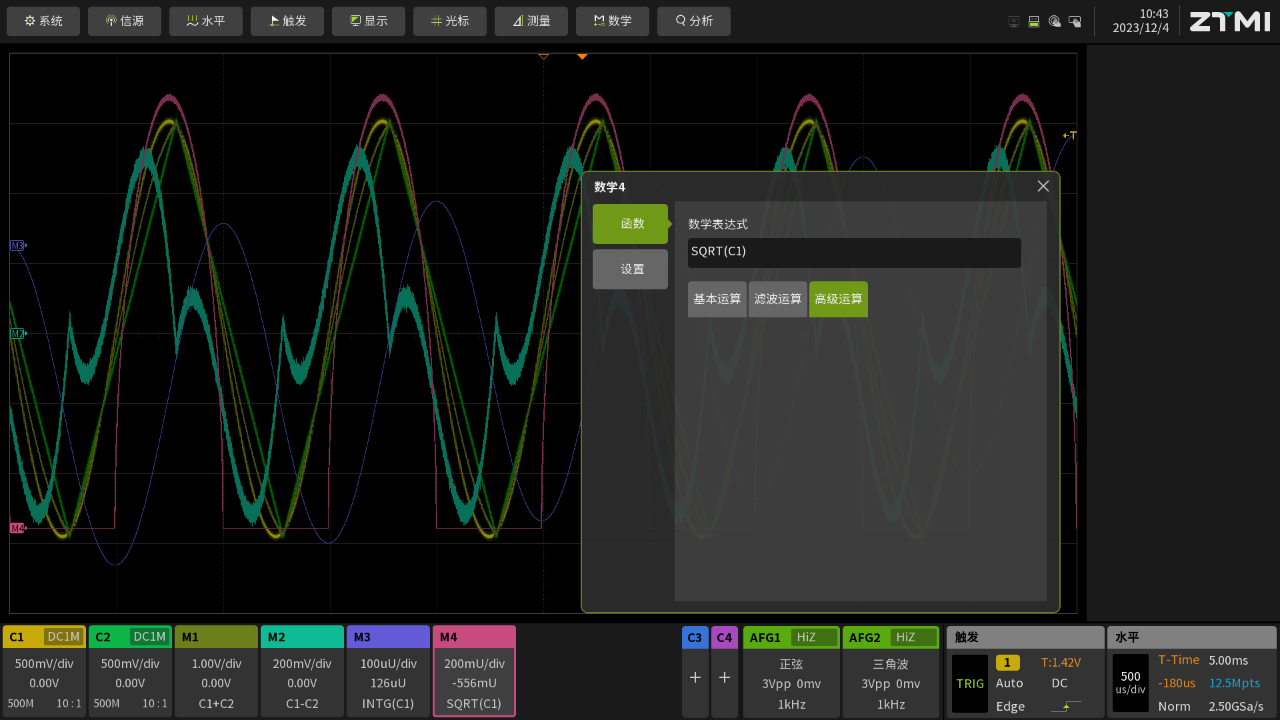Switch to the 设置 (Settings) side tab

(x=631, y=269)
